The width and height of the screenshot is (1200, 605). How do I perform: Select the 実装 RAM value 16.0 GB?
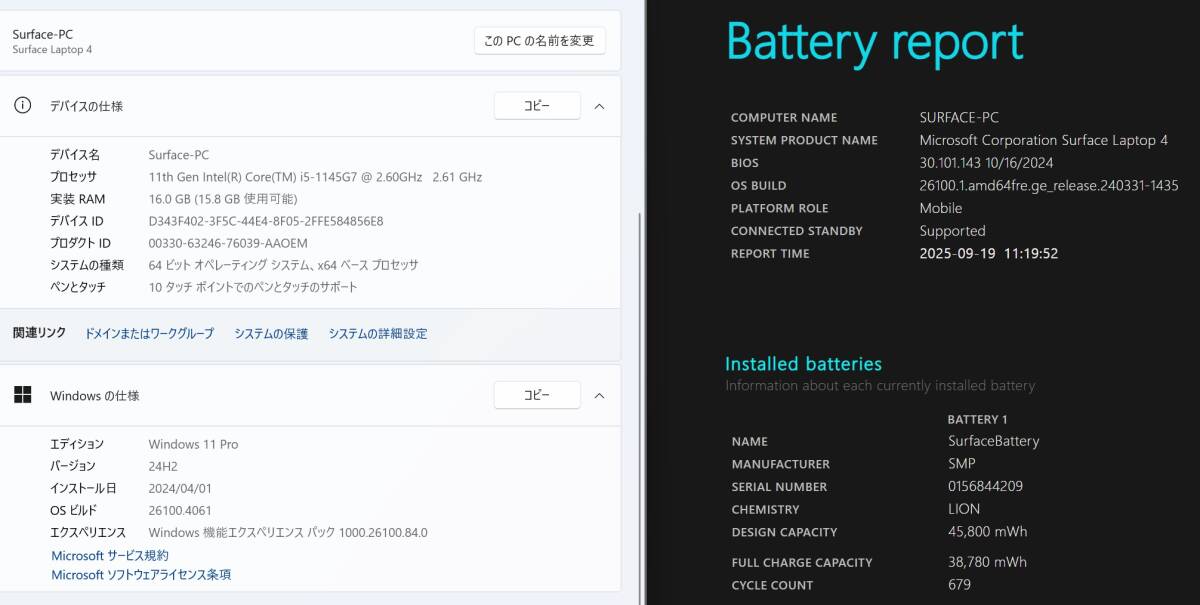(x=223, y=199)
